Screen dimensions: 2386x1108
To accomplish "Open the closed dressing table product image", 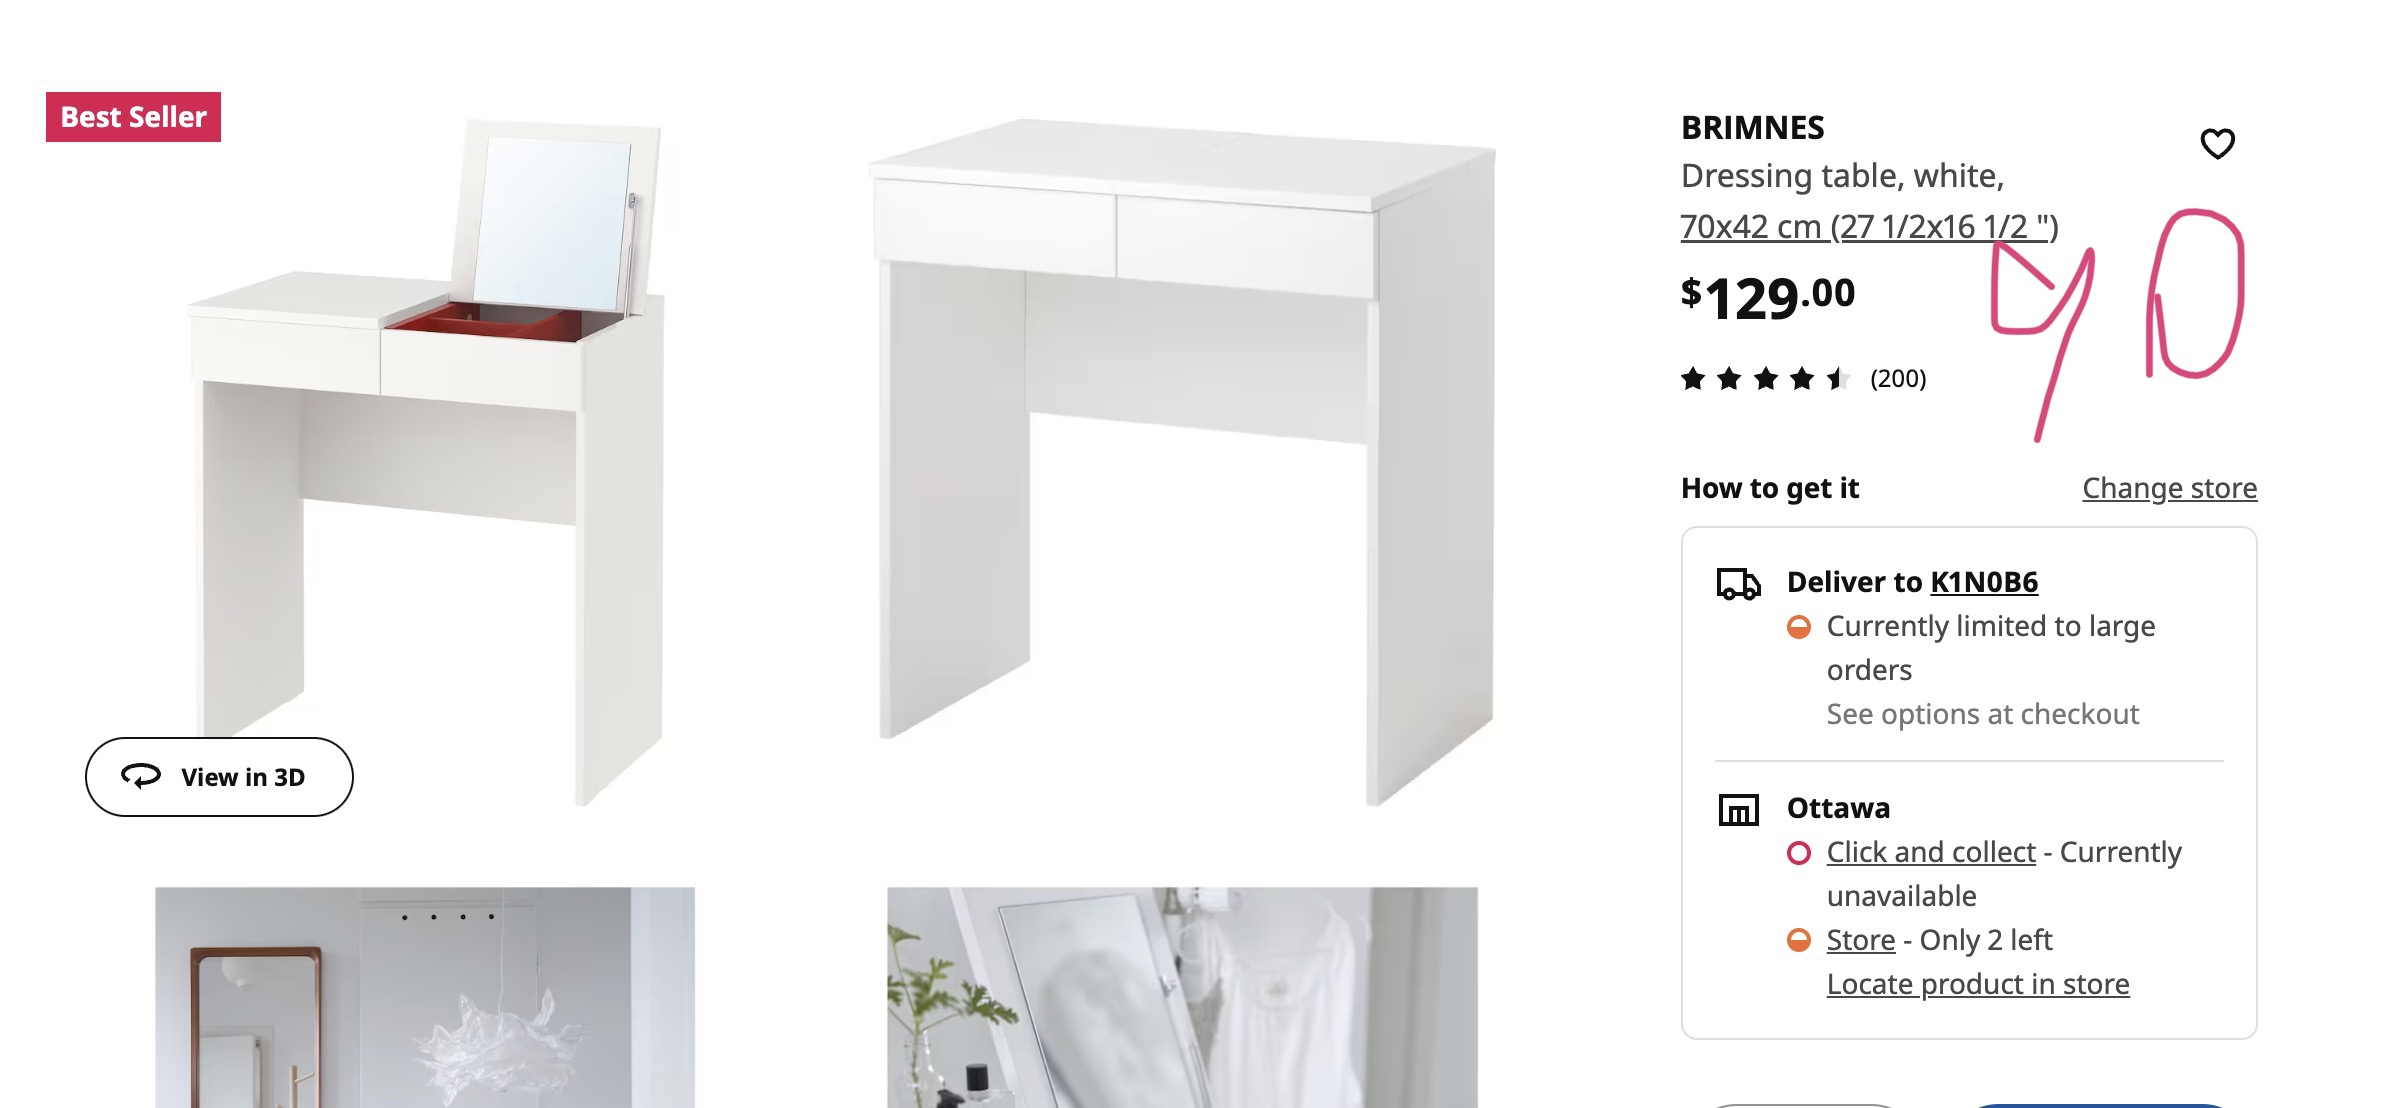I will [x=1182, y=462].
